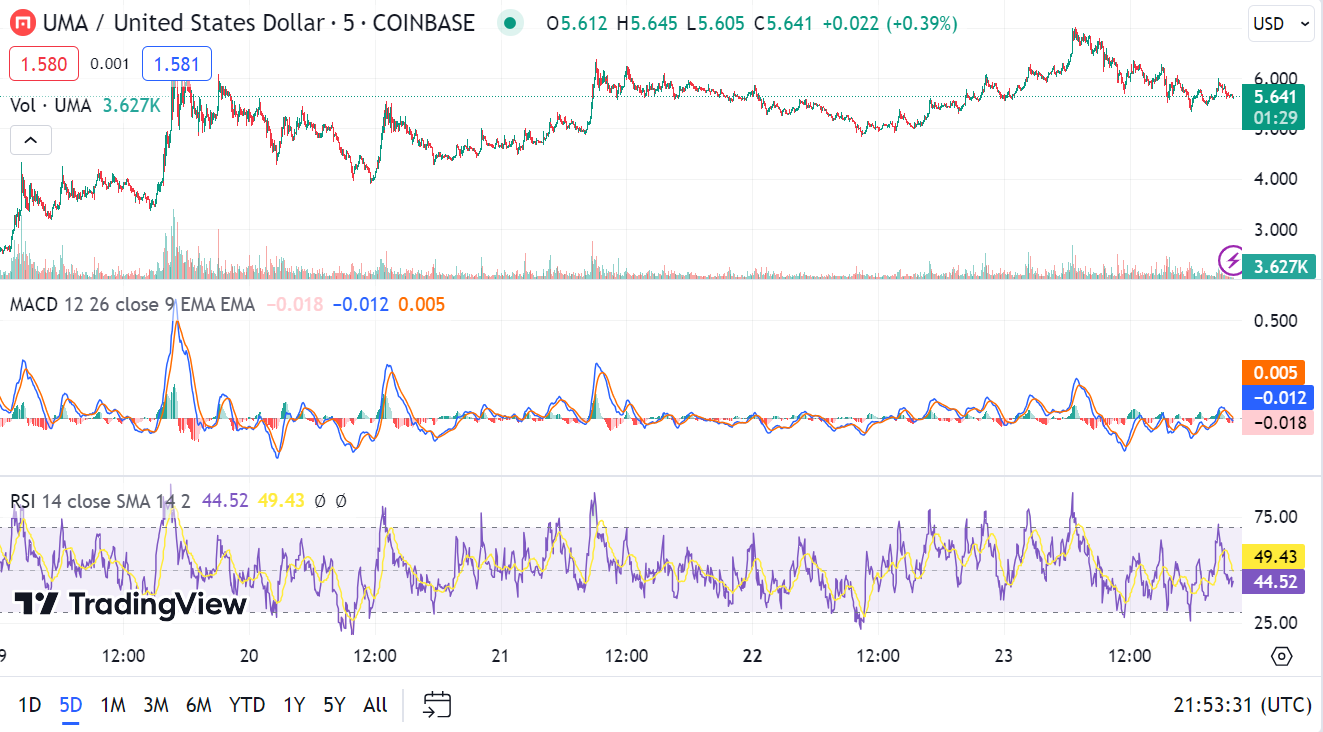
Task: Select the 1D time range
Action: point(30,705)
